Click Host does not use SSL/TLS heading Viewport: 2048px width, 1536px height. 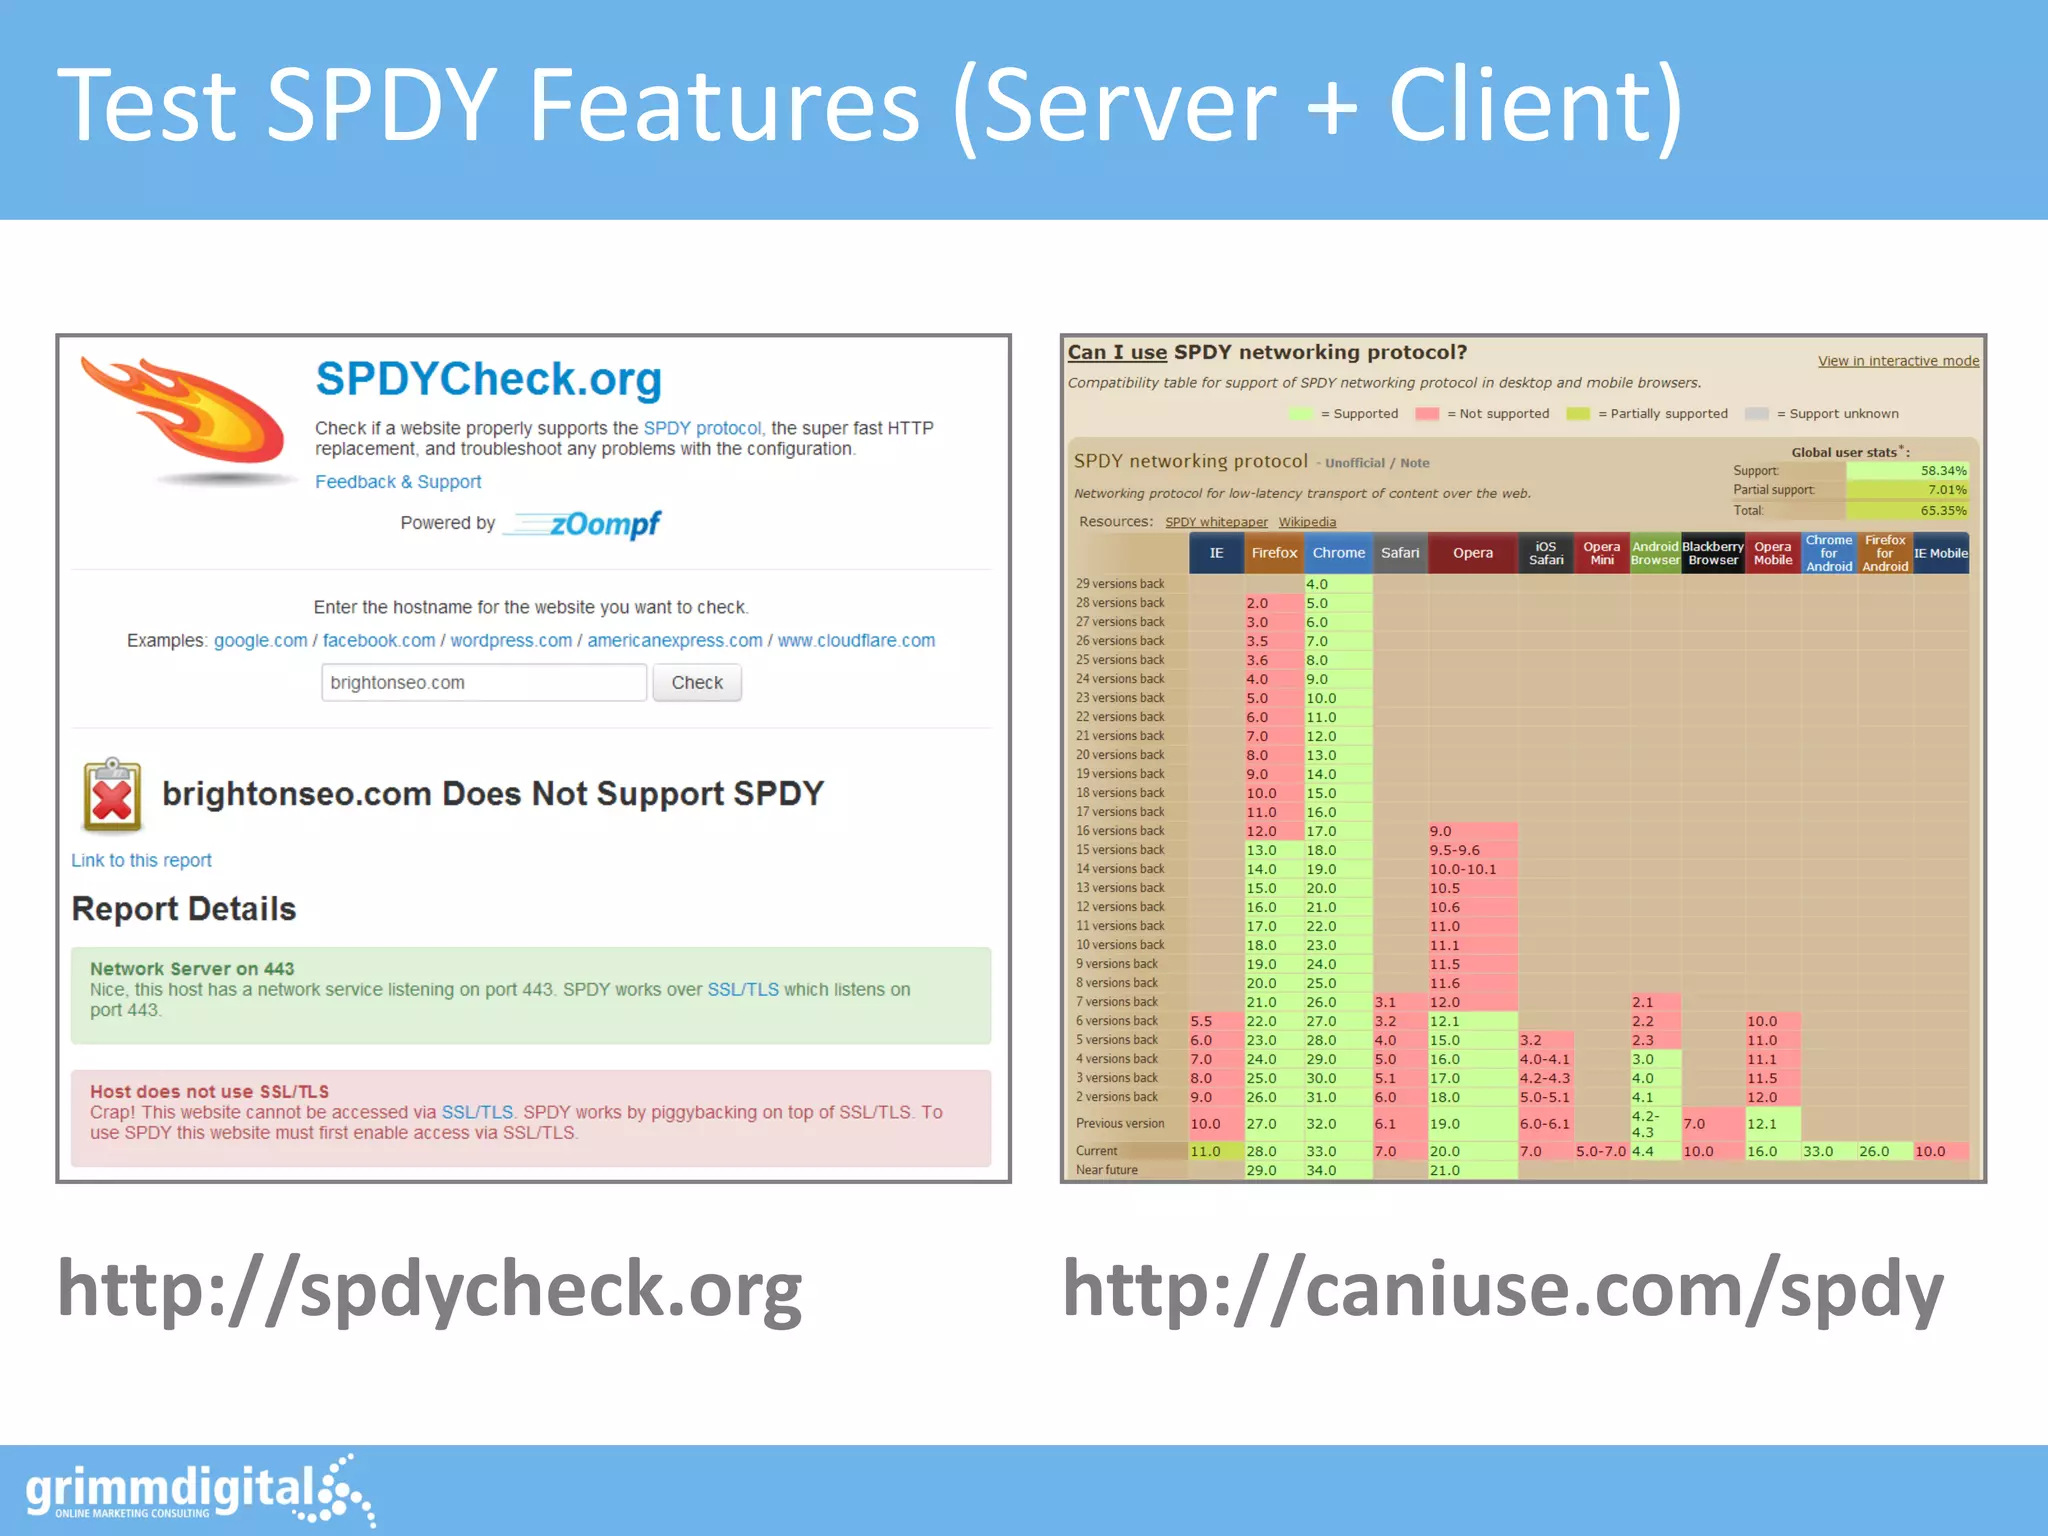(209, 1092)
